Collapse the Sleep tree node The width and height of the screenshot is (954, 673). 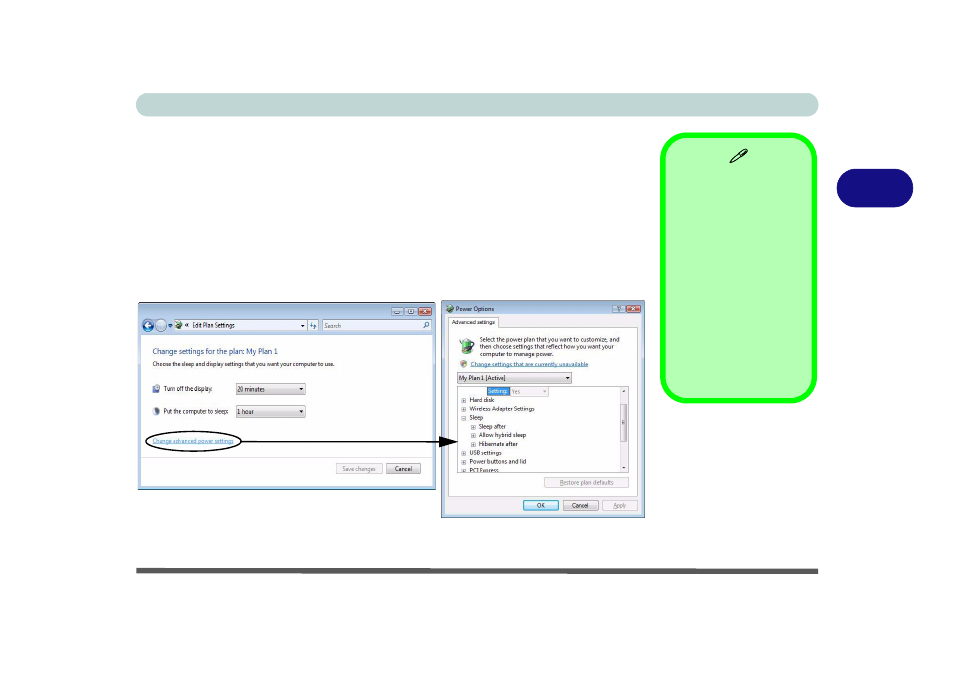click(x=464, y=417)
